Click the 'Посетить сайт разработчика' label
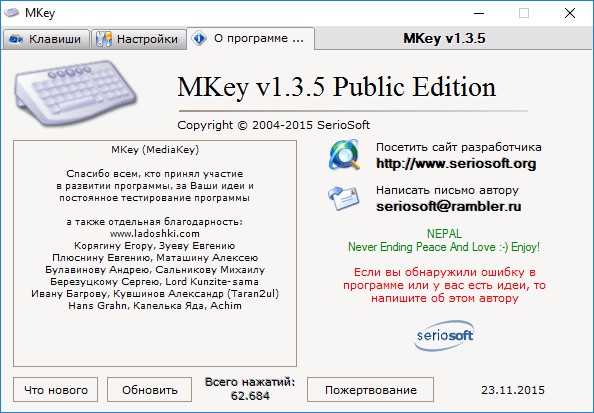Screen dimensions: 594x413 tap(458, 147)
